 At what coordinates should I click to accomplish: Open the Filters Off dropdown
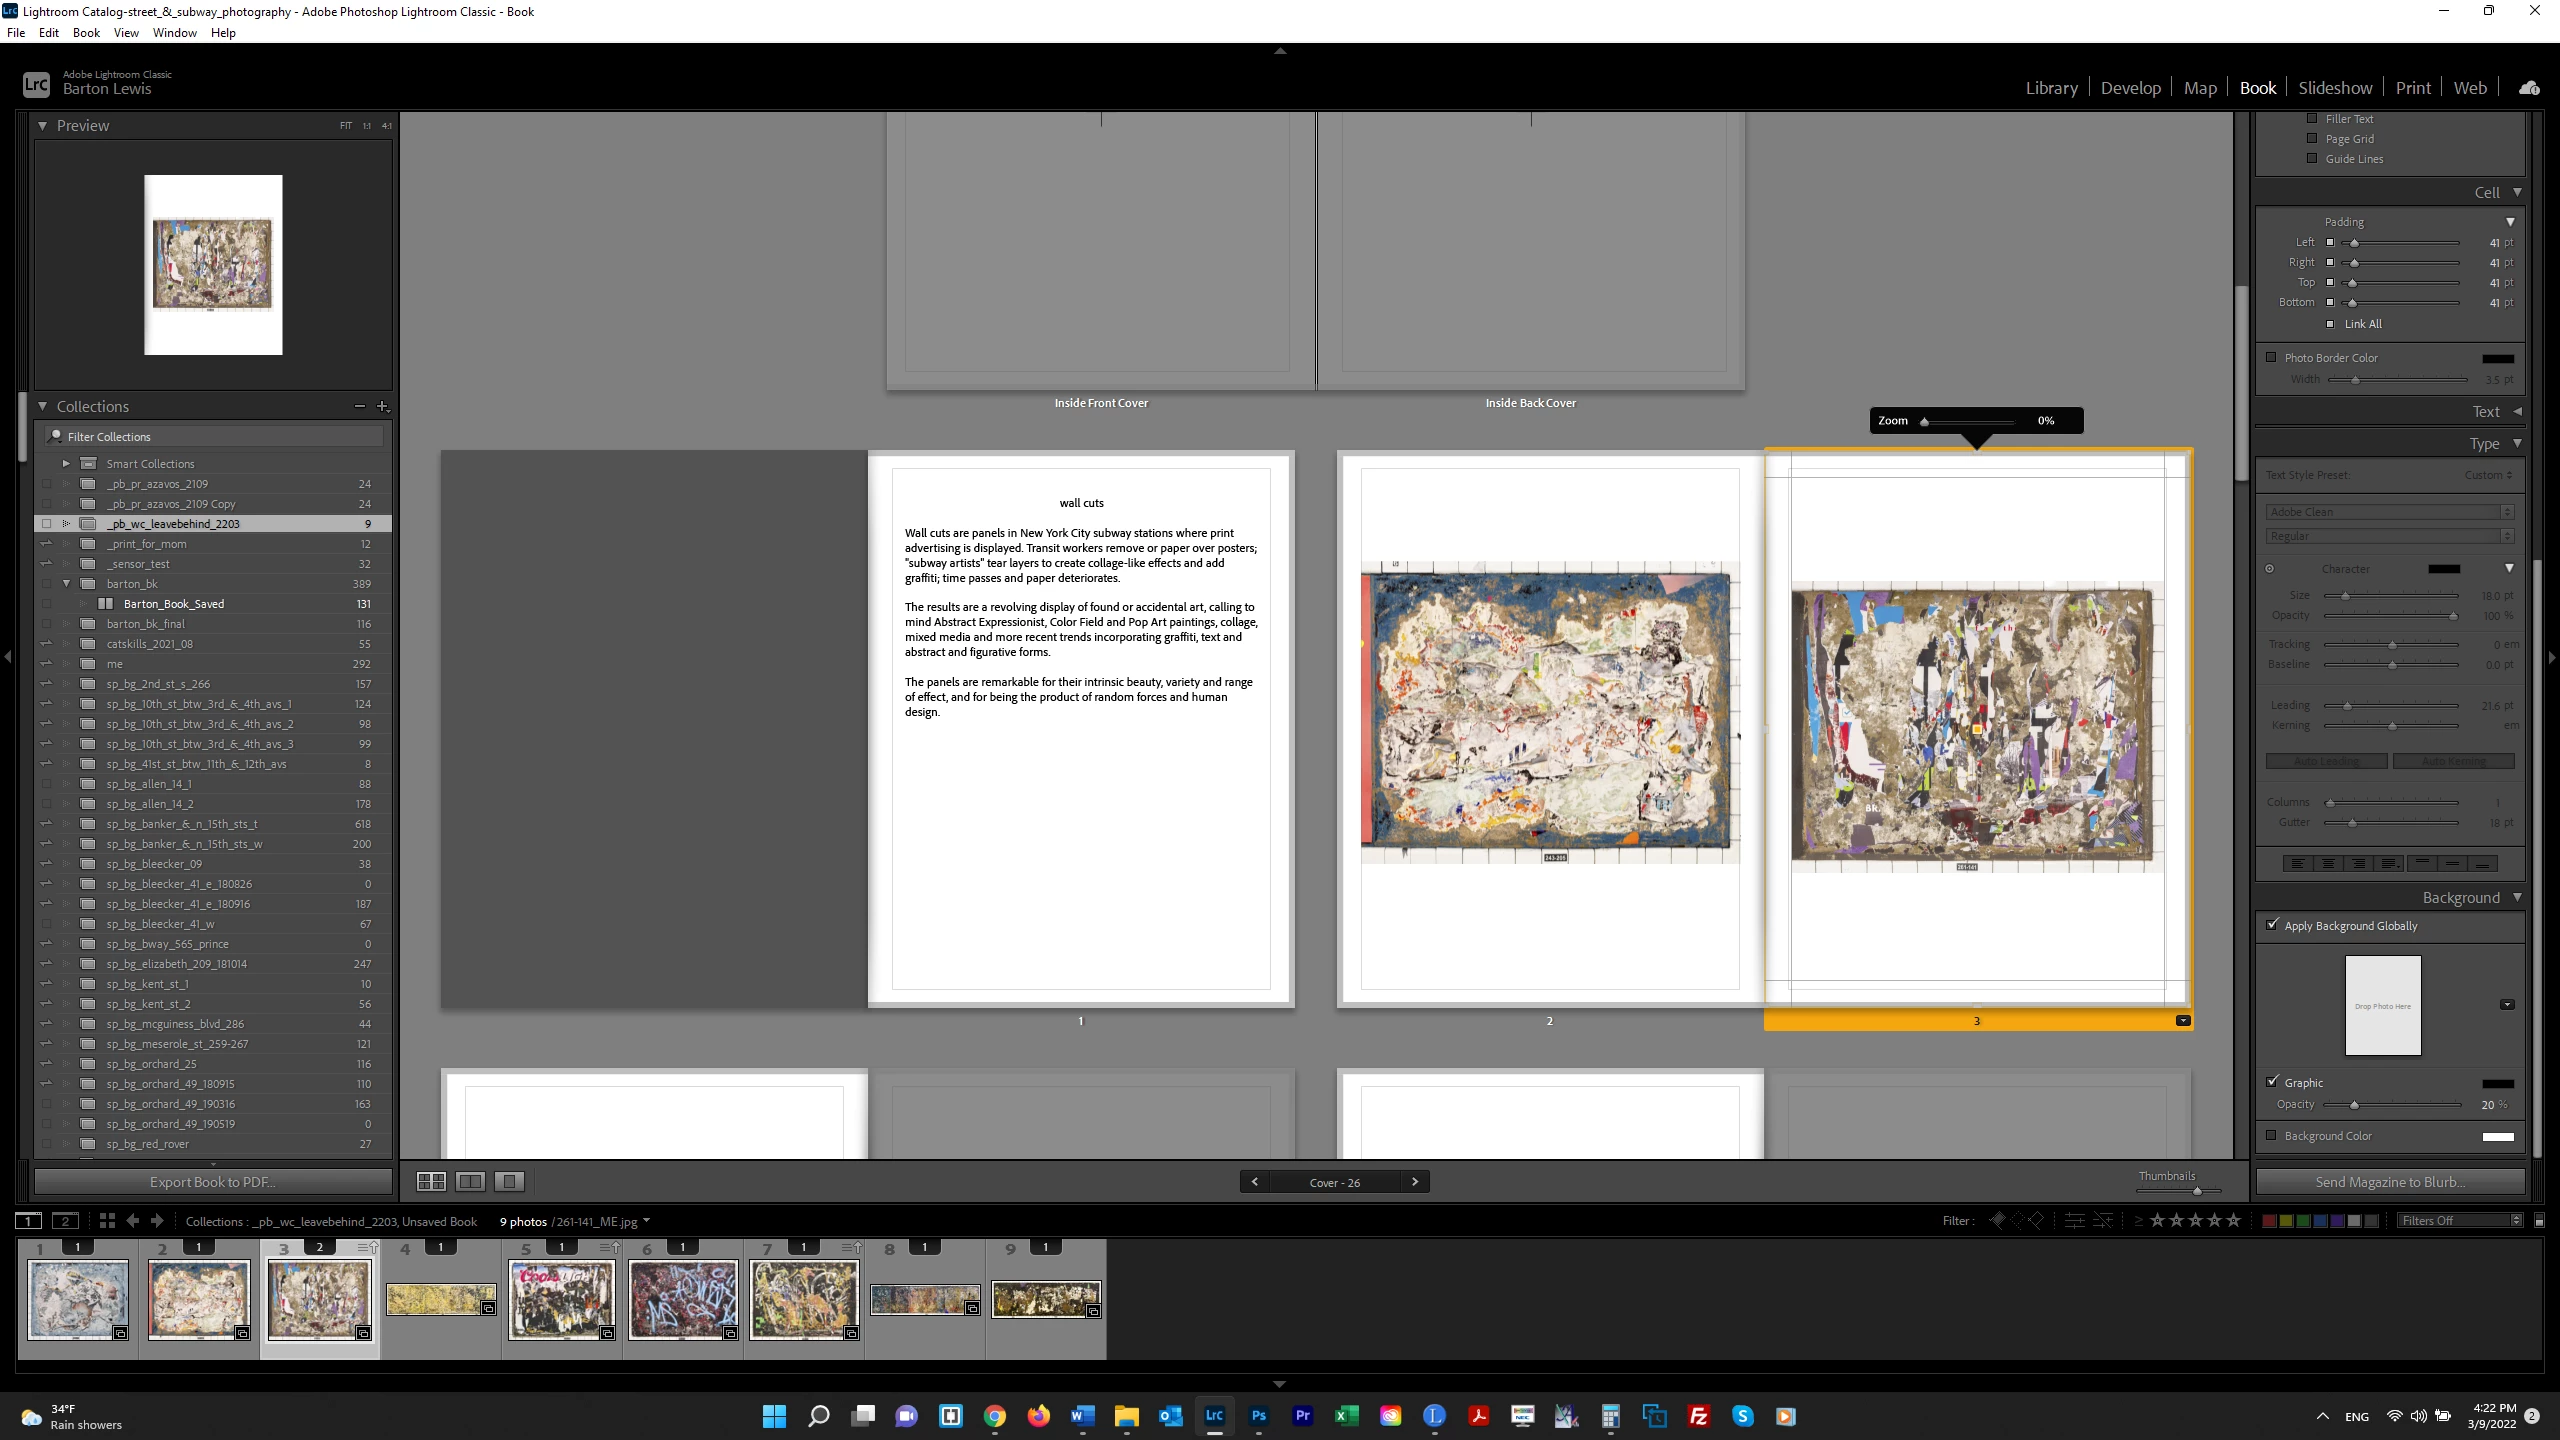click(2460, 1221)
